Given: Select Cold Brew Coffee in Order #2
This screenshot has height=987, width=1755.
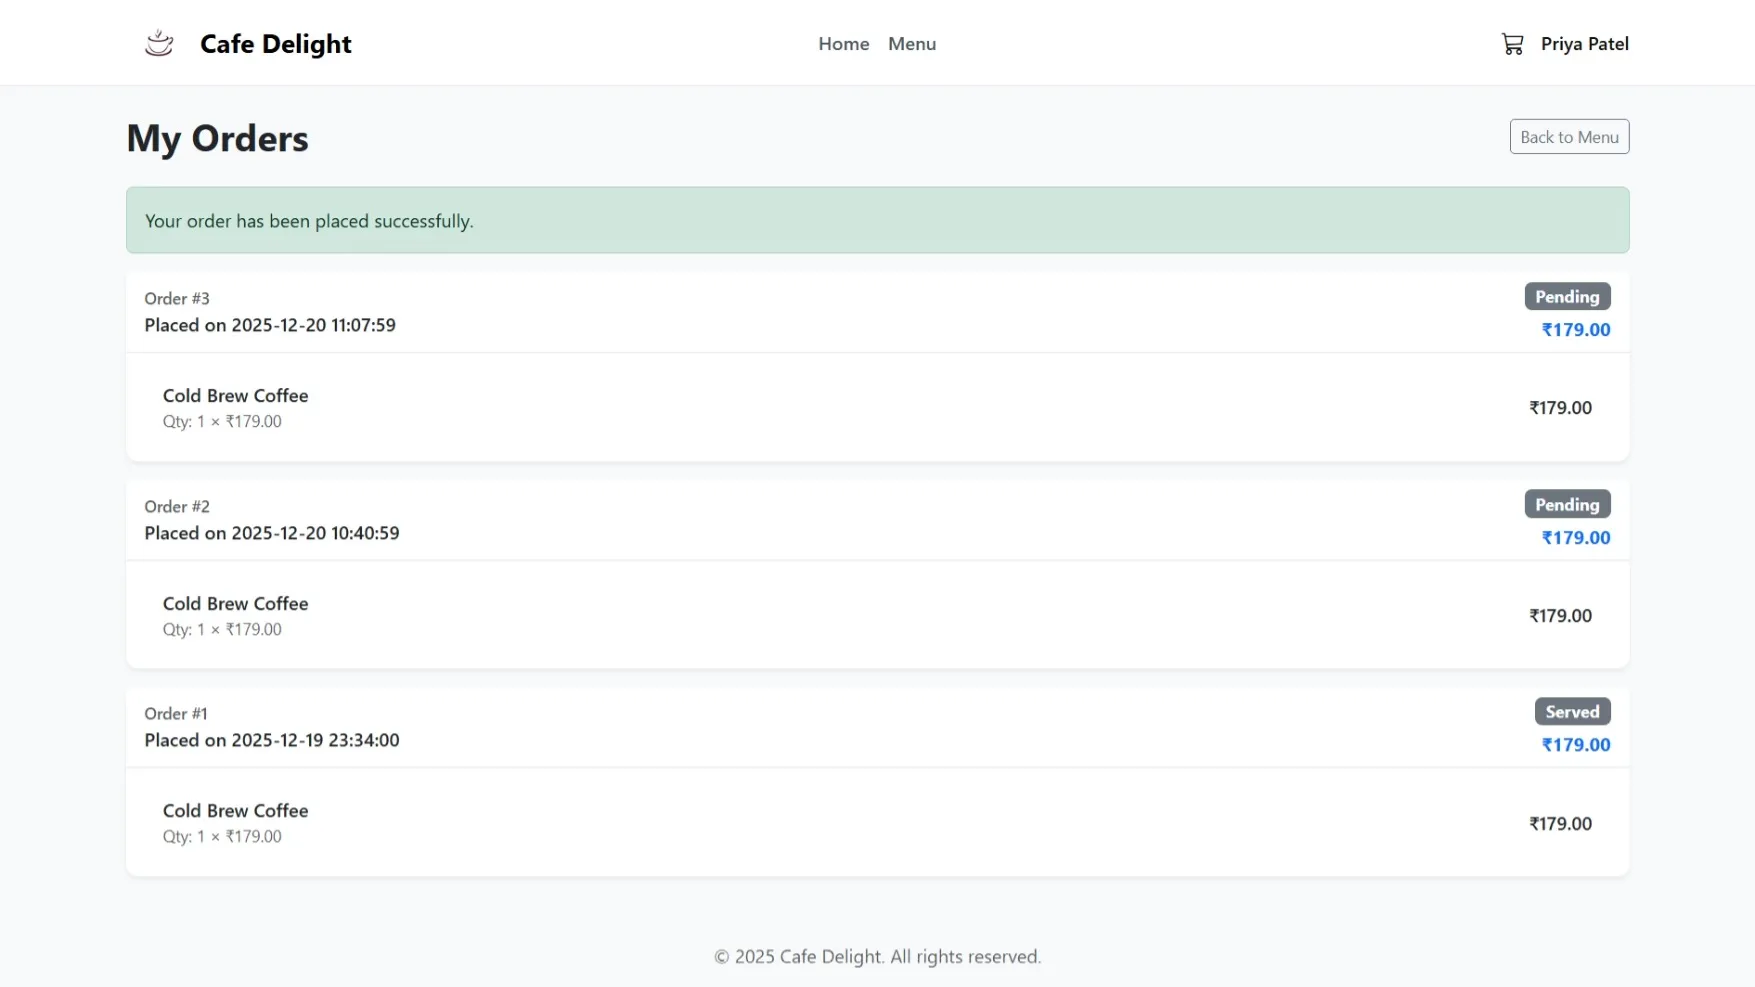Looking at the screenshot, I should coord(235,603).
